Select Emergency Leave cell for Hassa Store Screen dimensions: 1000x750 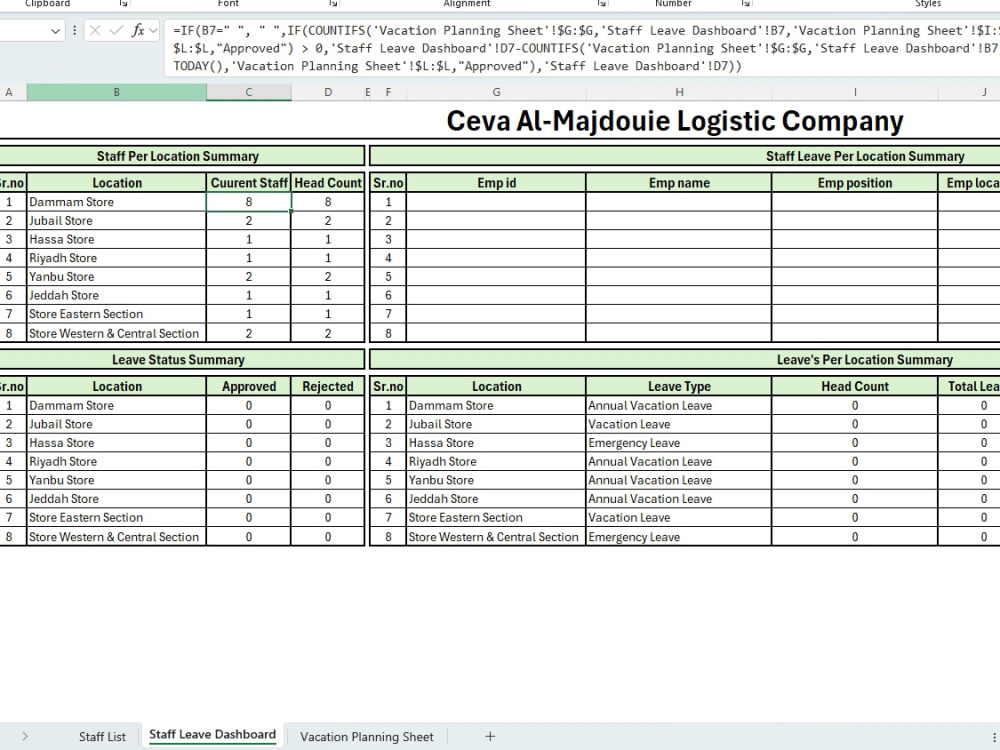click(679, 443)
